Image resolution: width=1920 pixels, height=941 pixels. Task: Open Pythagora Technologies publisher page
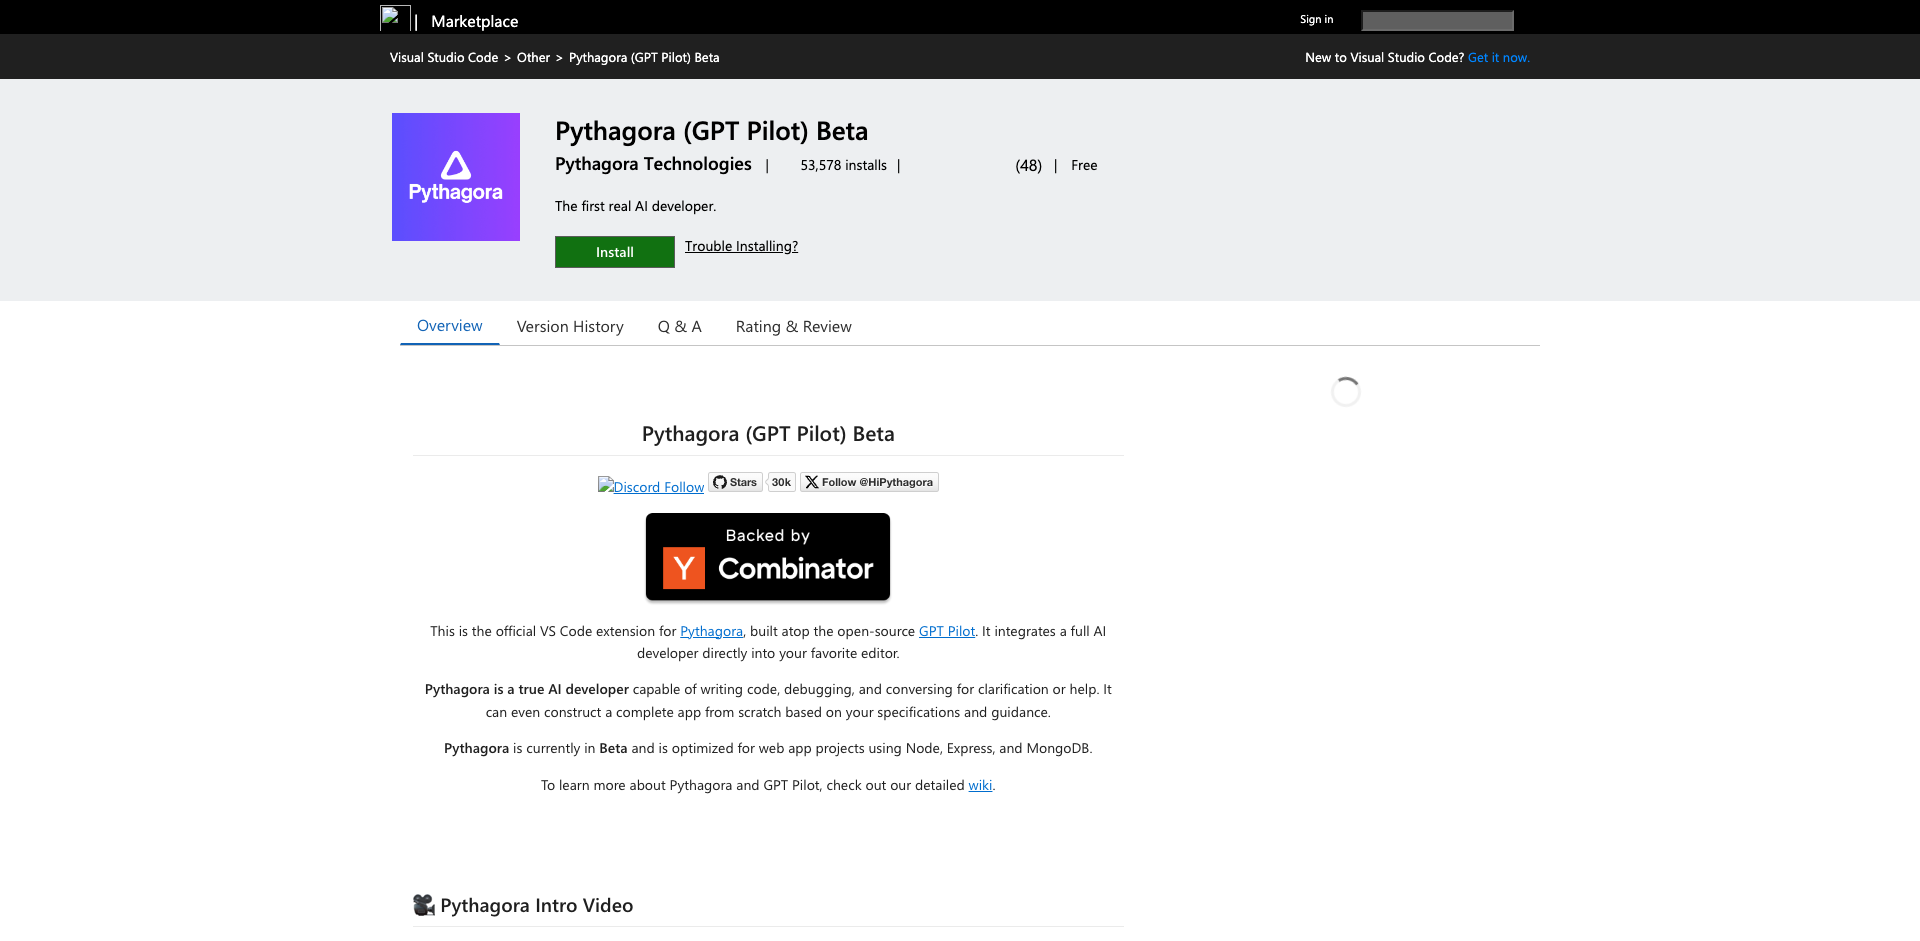pyautogui.click(x=653, y=164)
